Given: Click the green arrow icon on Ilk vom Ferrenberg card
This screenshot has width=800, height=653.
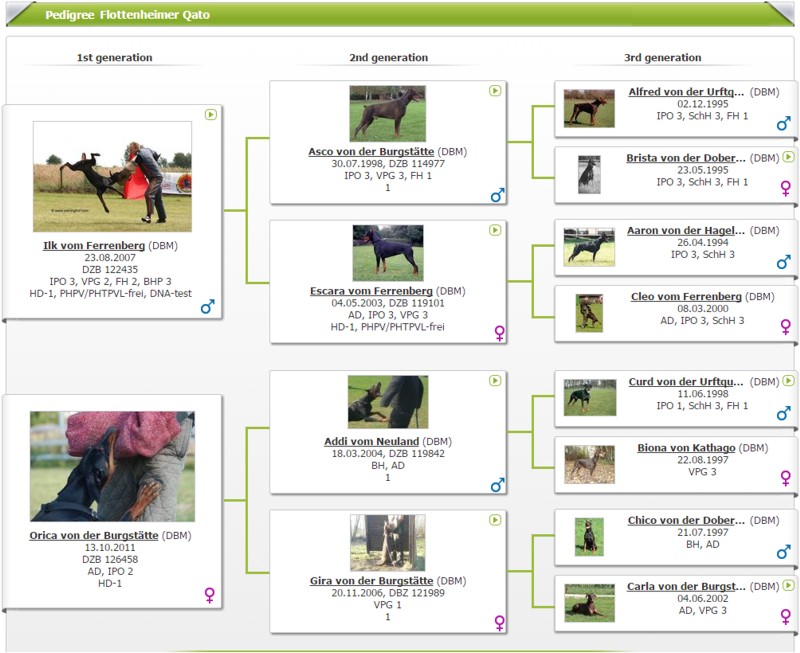Looking at the screenshot, I should pos(210,114).
